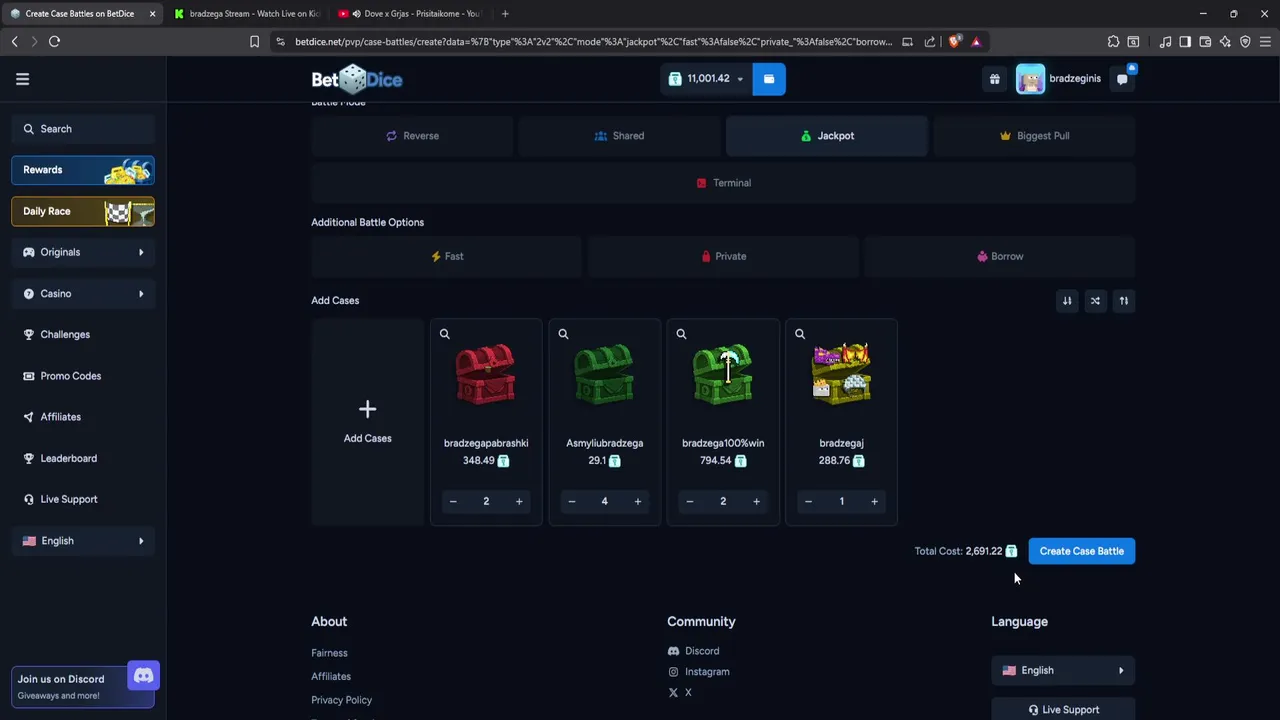Inspect the bradzegaj case with magnifier

coord(799,334)
